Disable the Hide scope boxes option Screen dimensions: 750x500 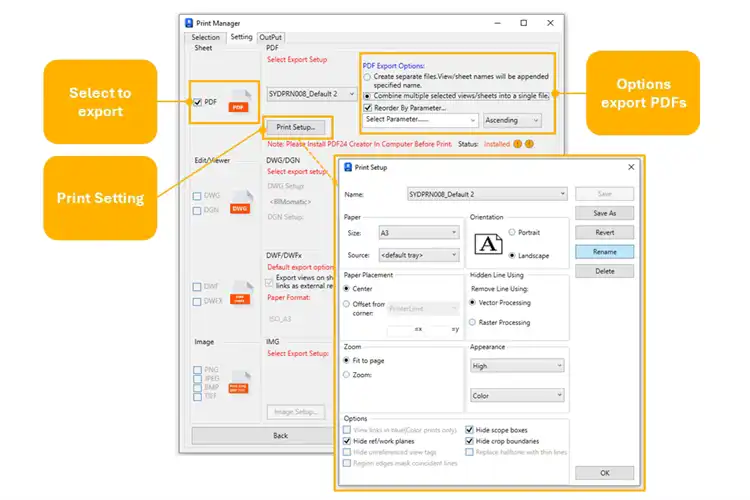(x=468, y=430)
